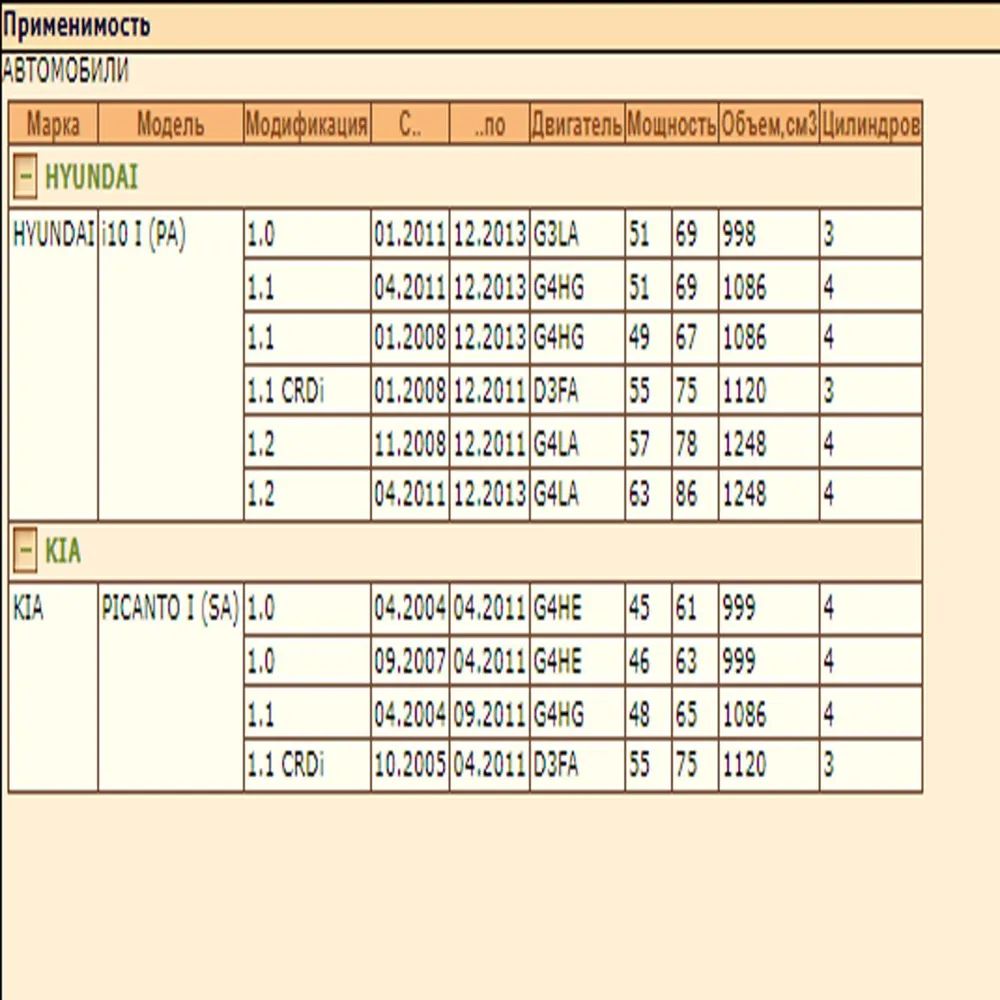1000x1000 pixels.
Task: Click the G3LA engine cell
Action: point(558,236)
